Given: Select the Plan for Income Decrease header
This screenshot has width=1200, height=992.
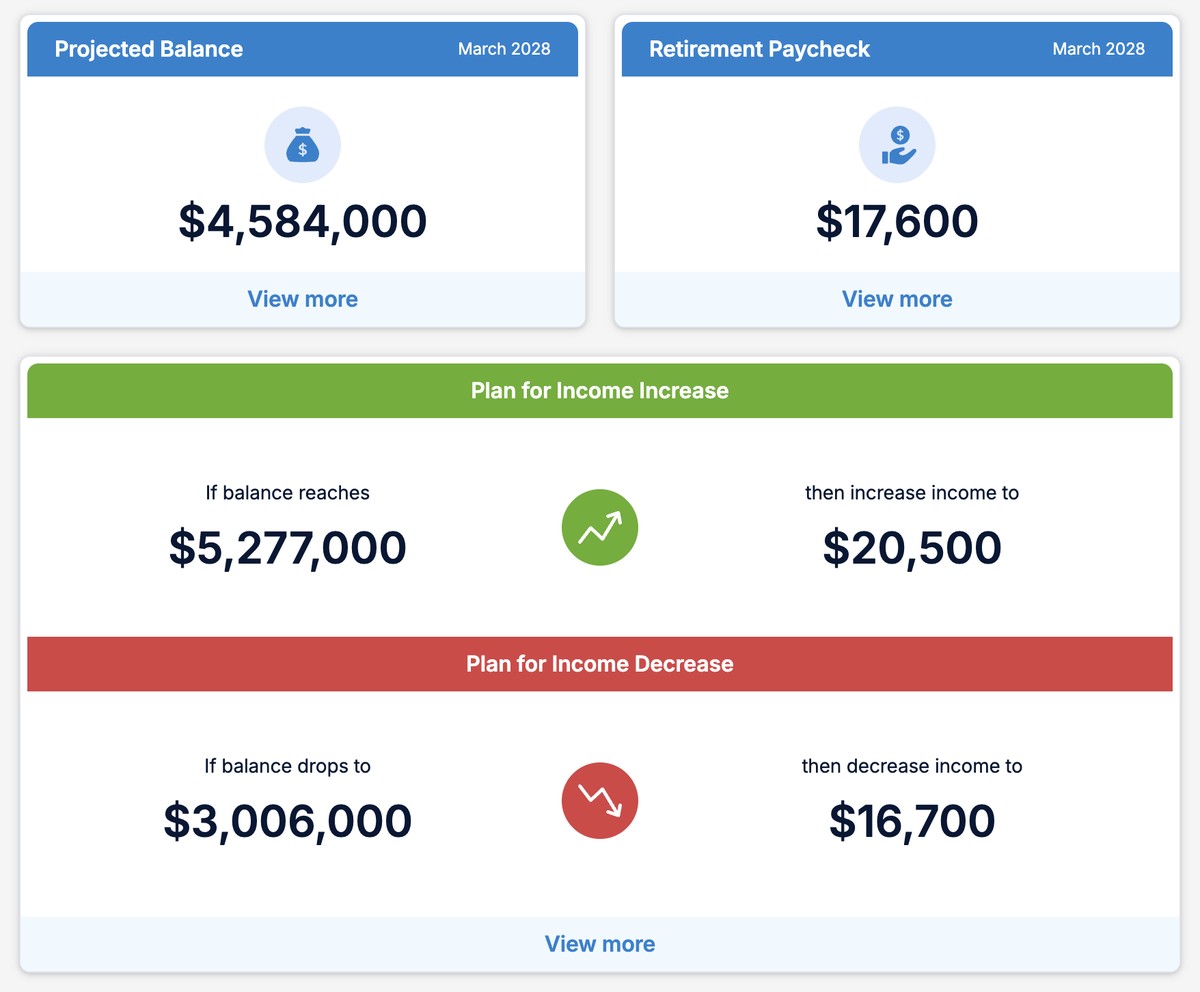Looking at the screenshot, I should [x=599, y=663].
